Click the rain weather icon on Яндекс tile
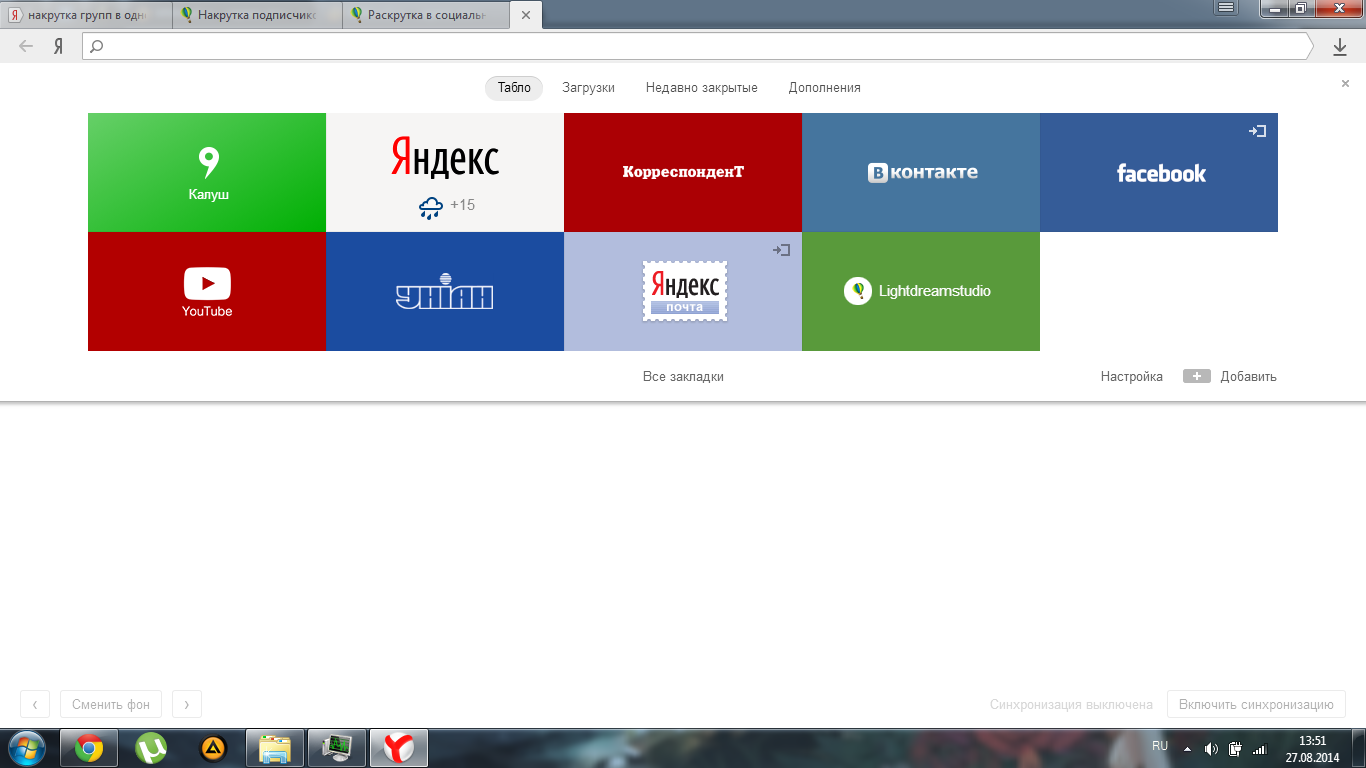The height and width of the screenshot is (768, 1366). pyautogui.click(x=431, y=207)
